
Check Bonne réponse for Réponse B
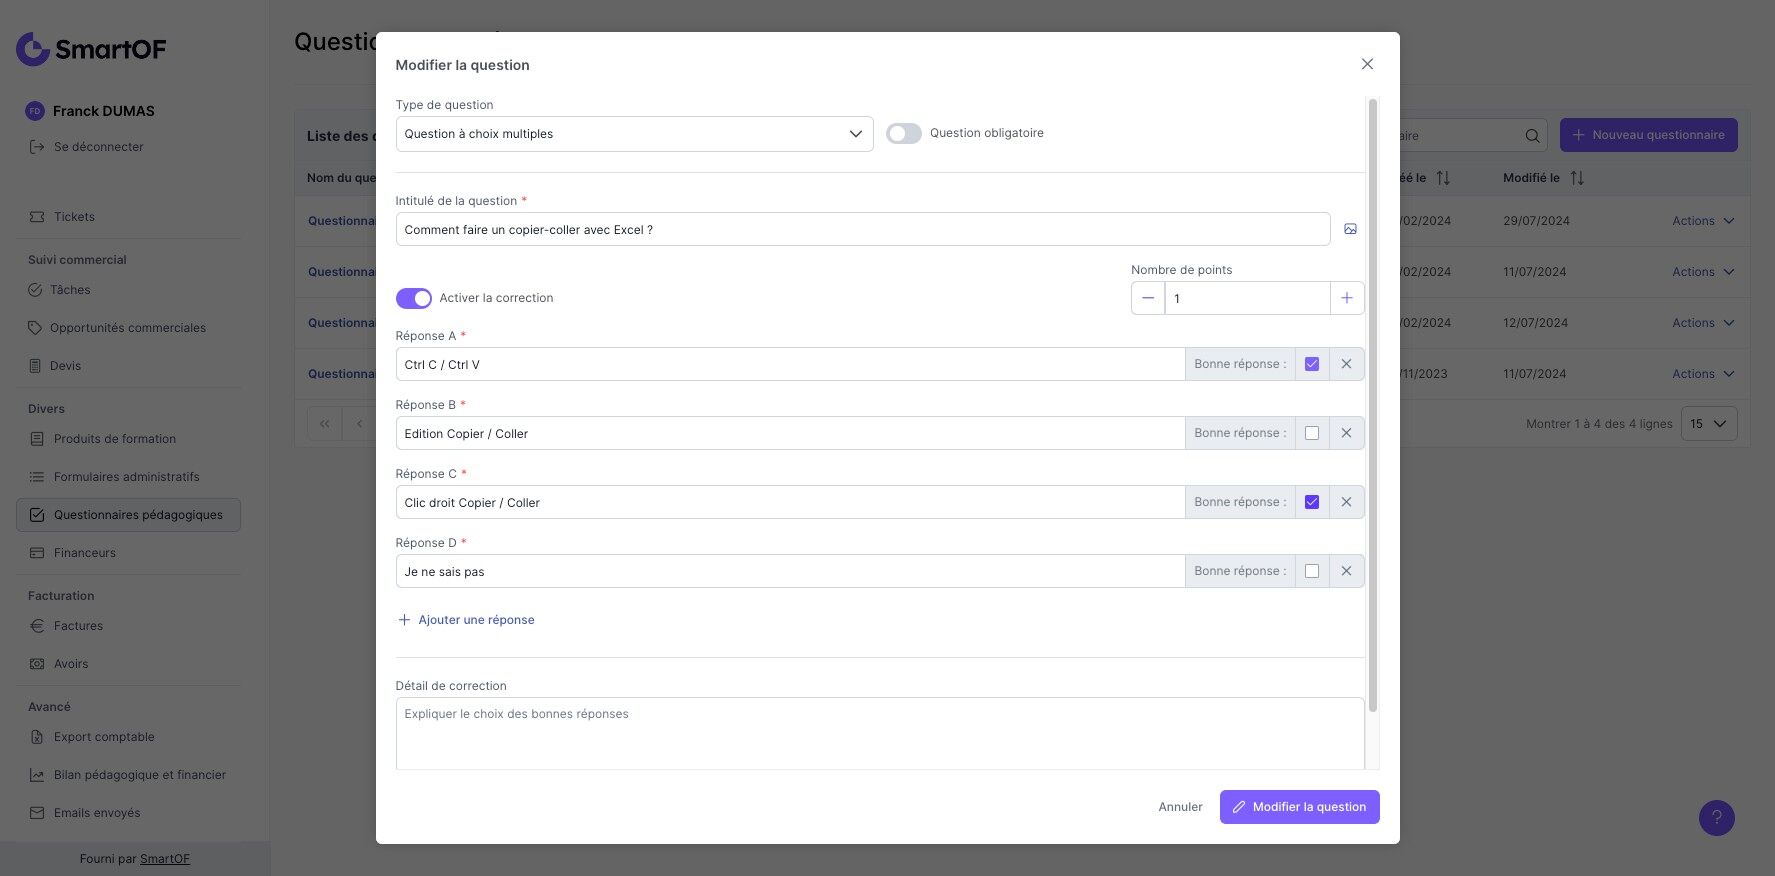tap(1312, 433)
